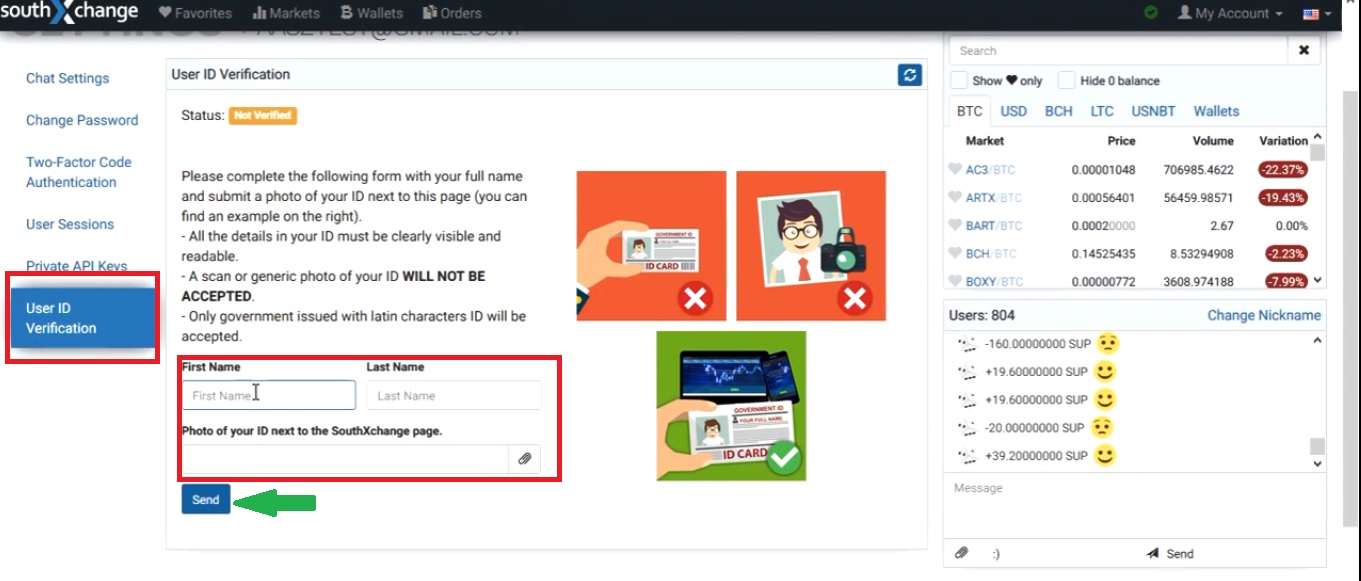Click the SouthXchange logo
Image resolution: width=1361 pixels, height=581 pixels.
pyautogui.click(x=69, y=12)
